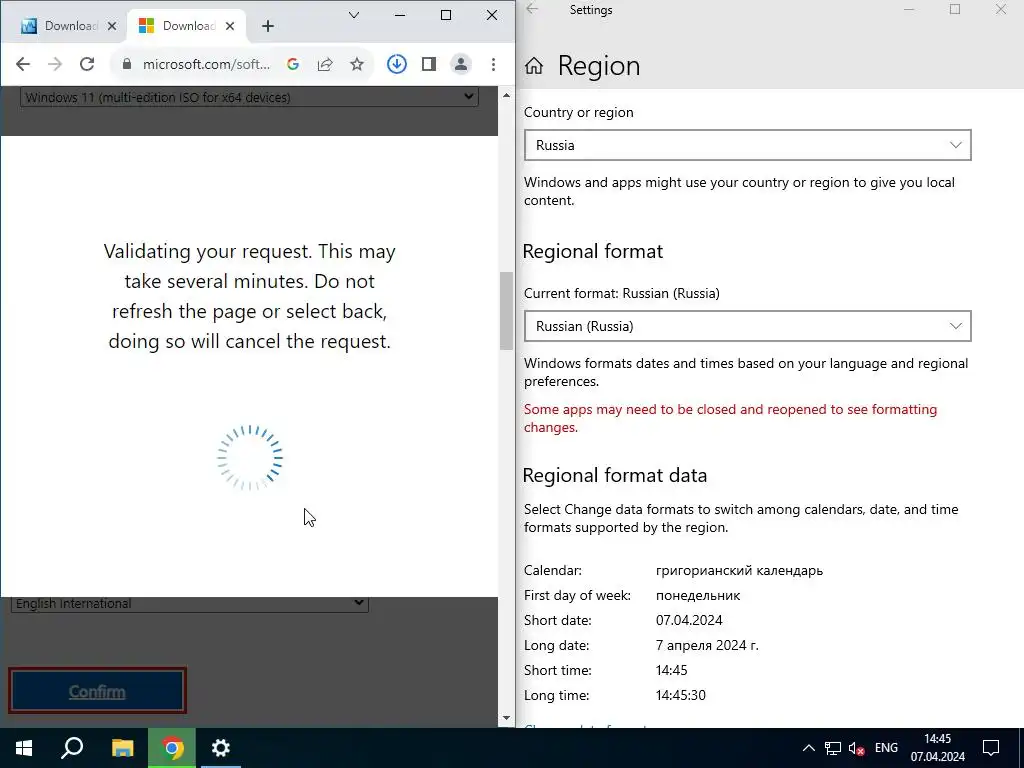The width and height of the screenshot is (1024, 768).
Task: Select Long date value 7 апреля 2024 г.
Action: click(x=707, y=645)
